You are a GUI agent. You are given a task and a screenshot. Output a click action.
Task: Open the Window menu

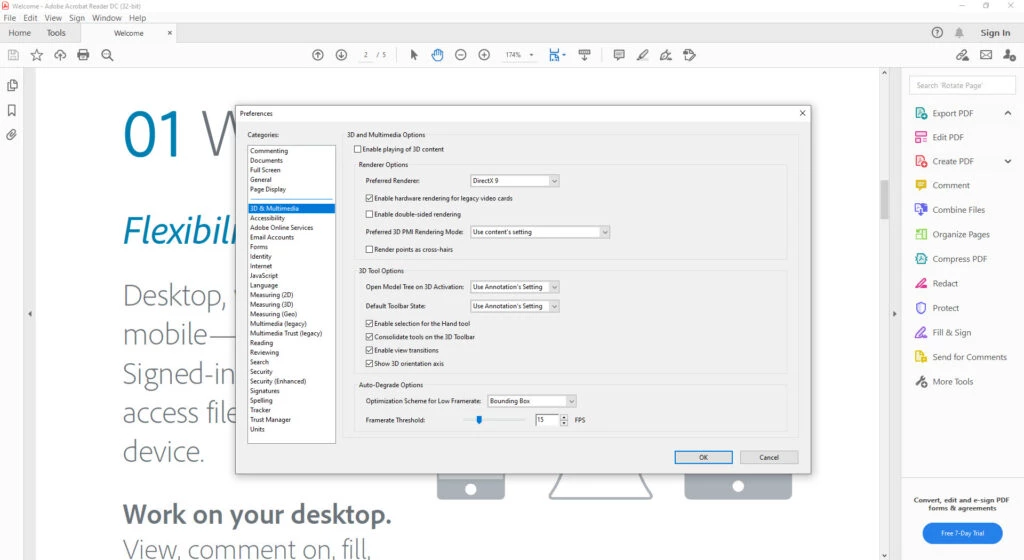coord(106,18)
